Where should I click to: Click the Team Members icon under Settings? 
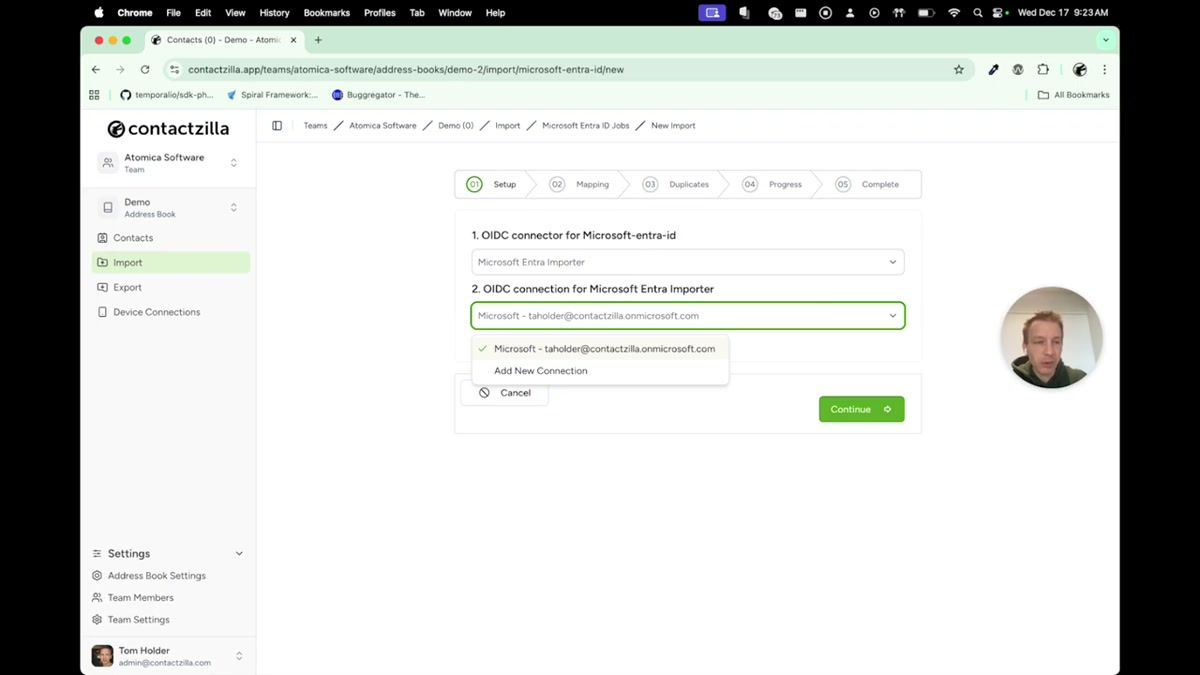[x=96, y=597]
